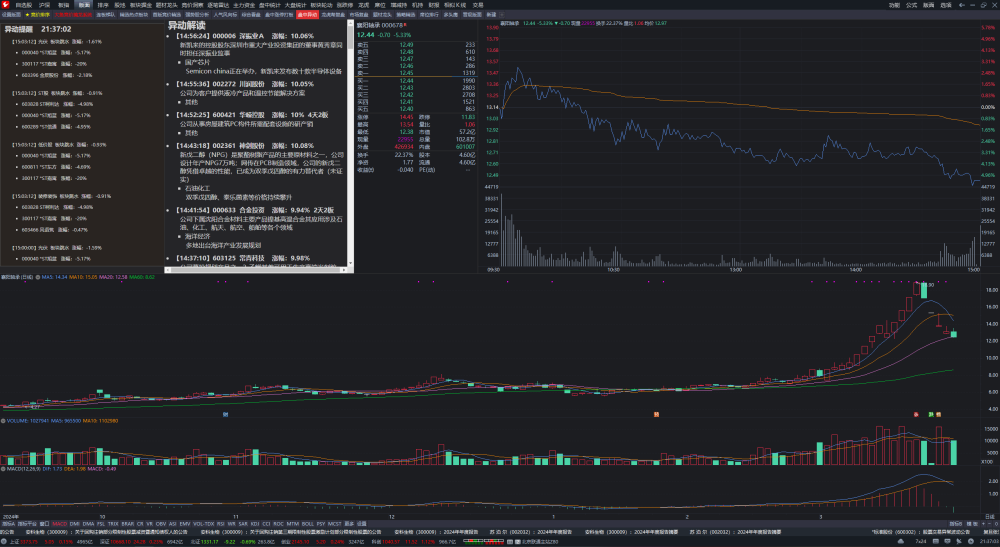Select the MACD indicator
The height and width of the screenshot is (547, 1000).
[59, 524]
